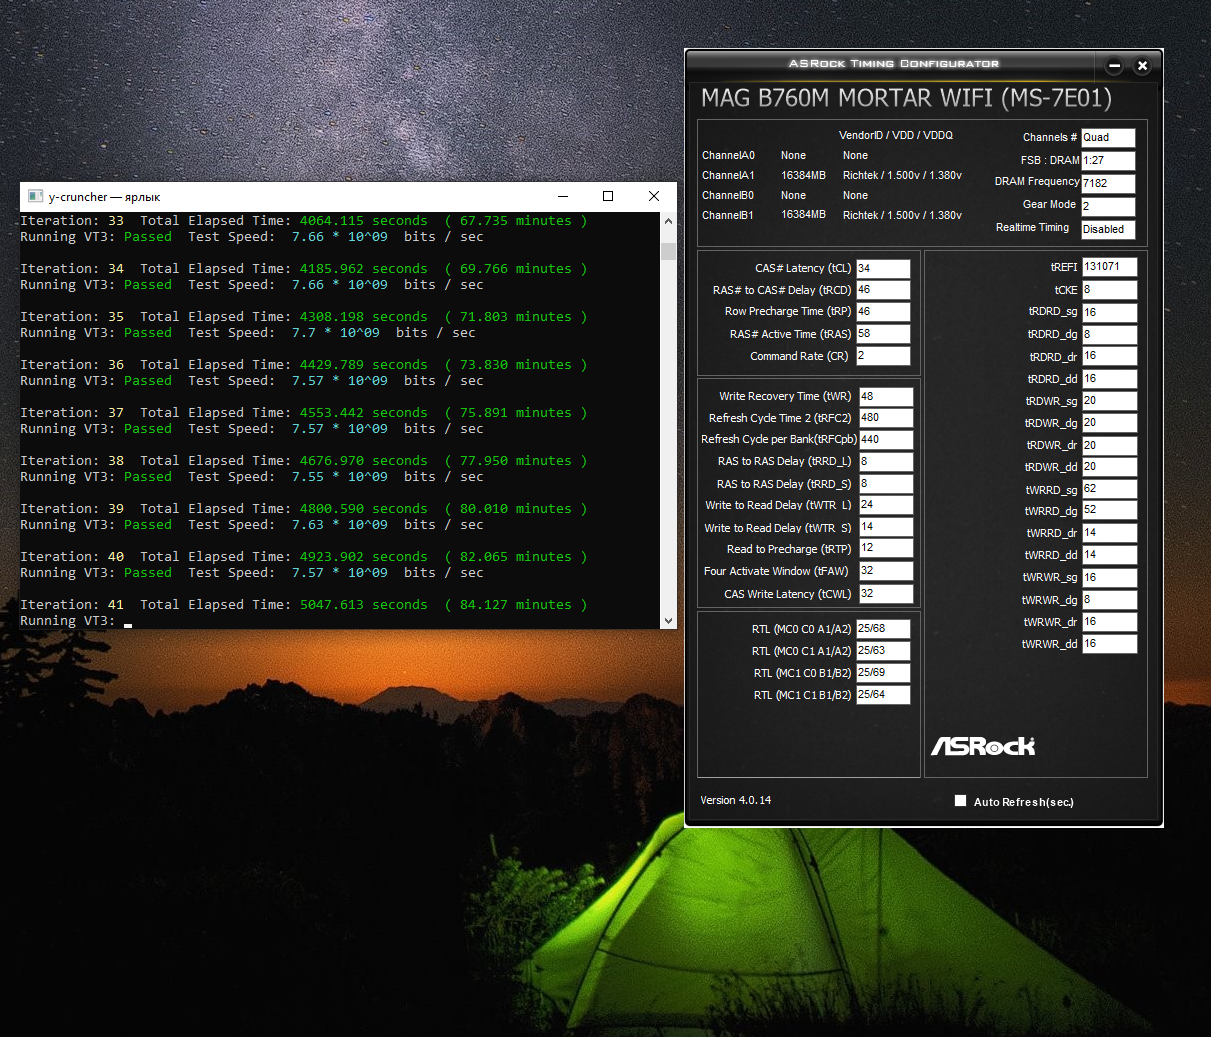Click the RTL (MC0 C1 A1/A2) field
Viewport: 1211px width, 1037px height.
pyautogui.click(x=883, y=651)
